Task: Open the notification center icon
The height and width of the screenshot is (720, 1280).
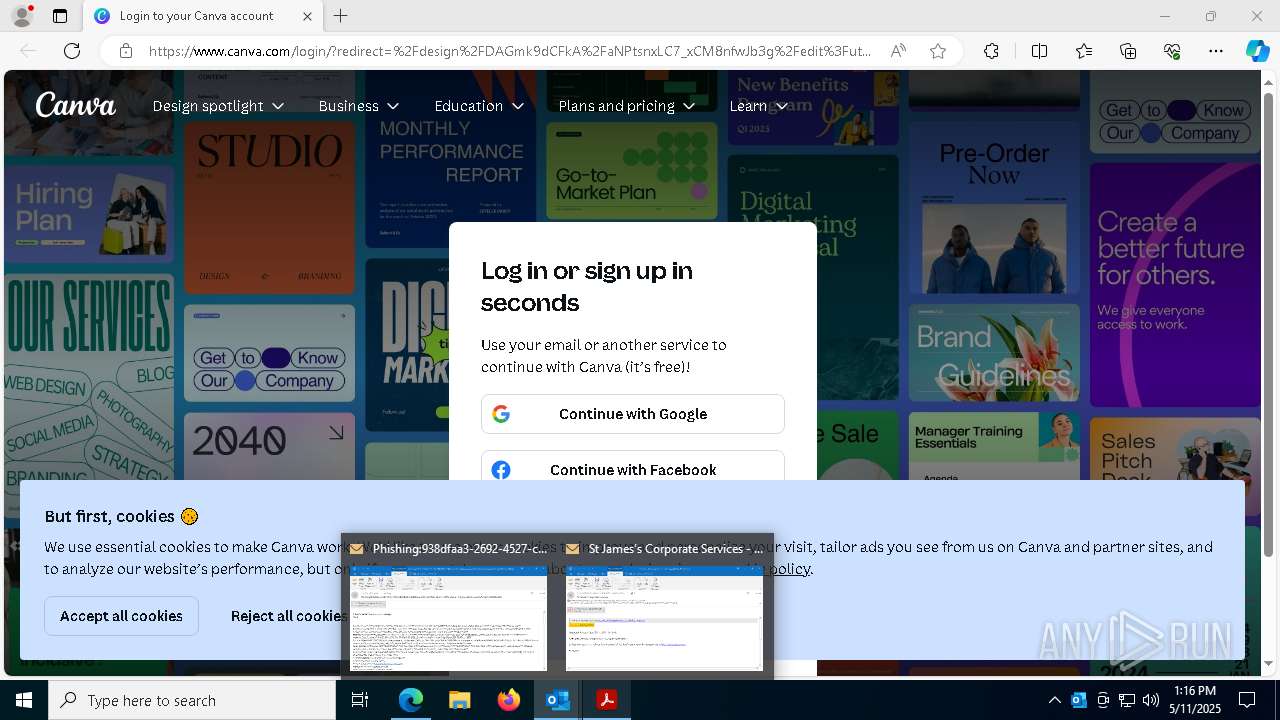Action: coord(1247,700)
